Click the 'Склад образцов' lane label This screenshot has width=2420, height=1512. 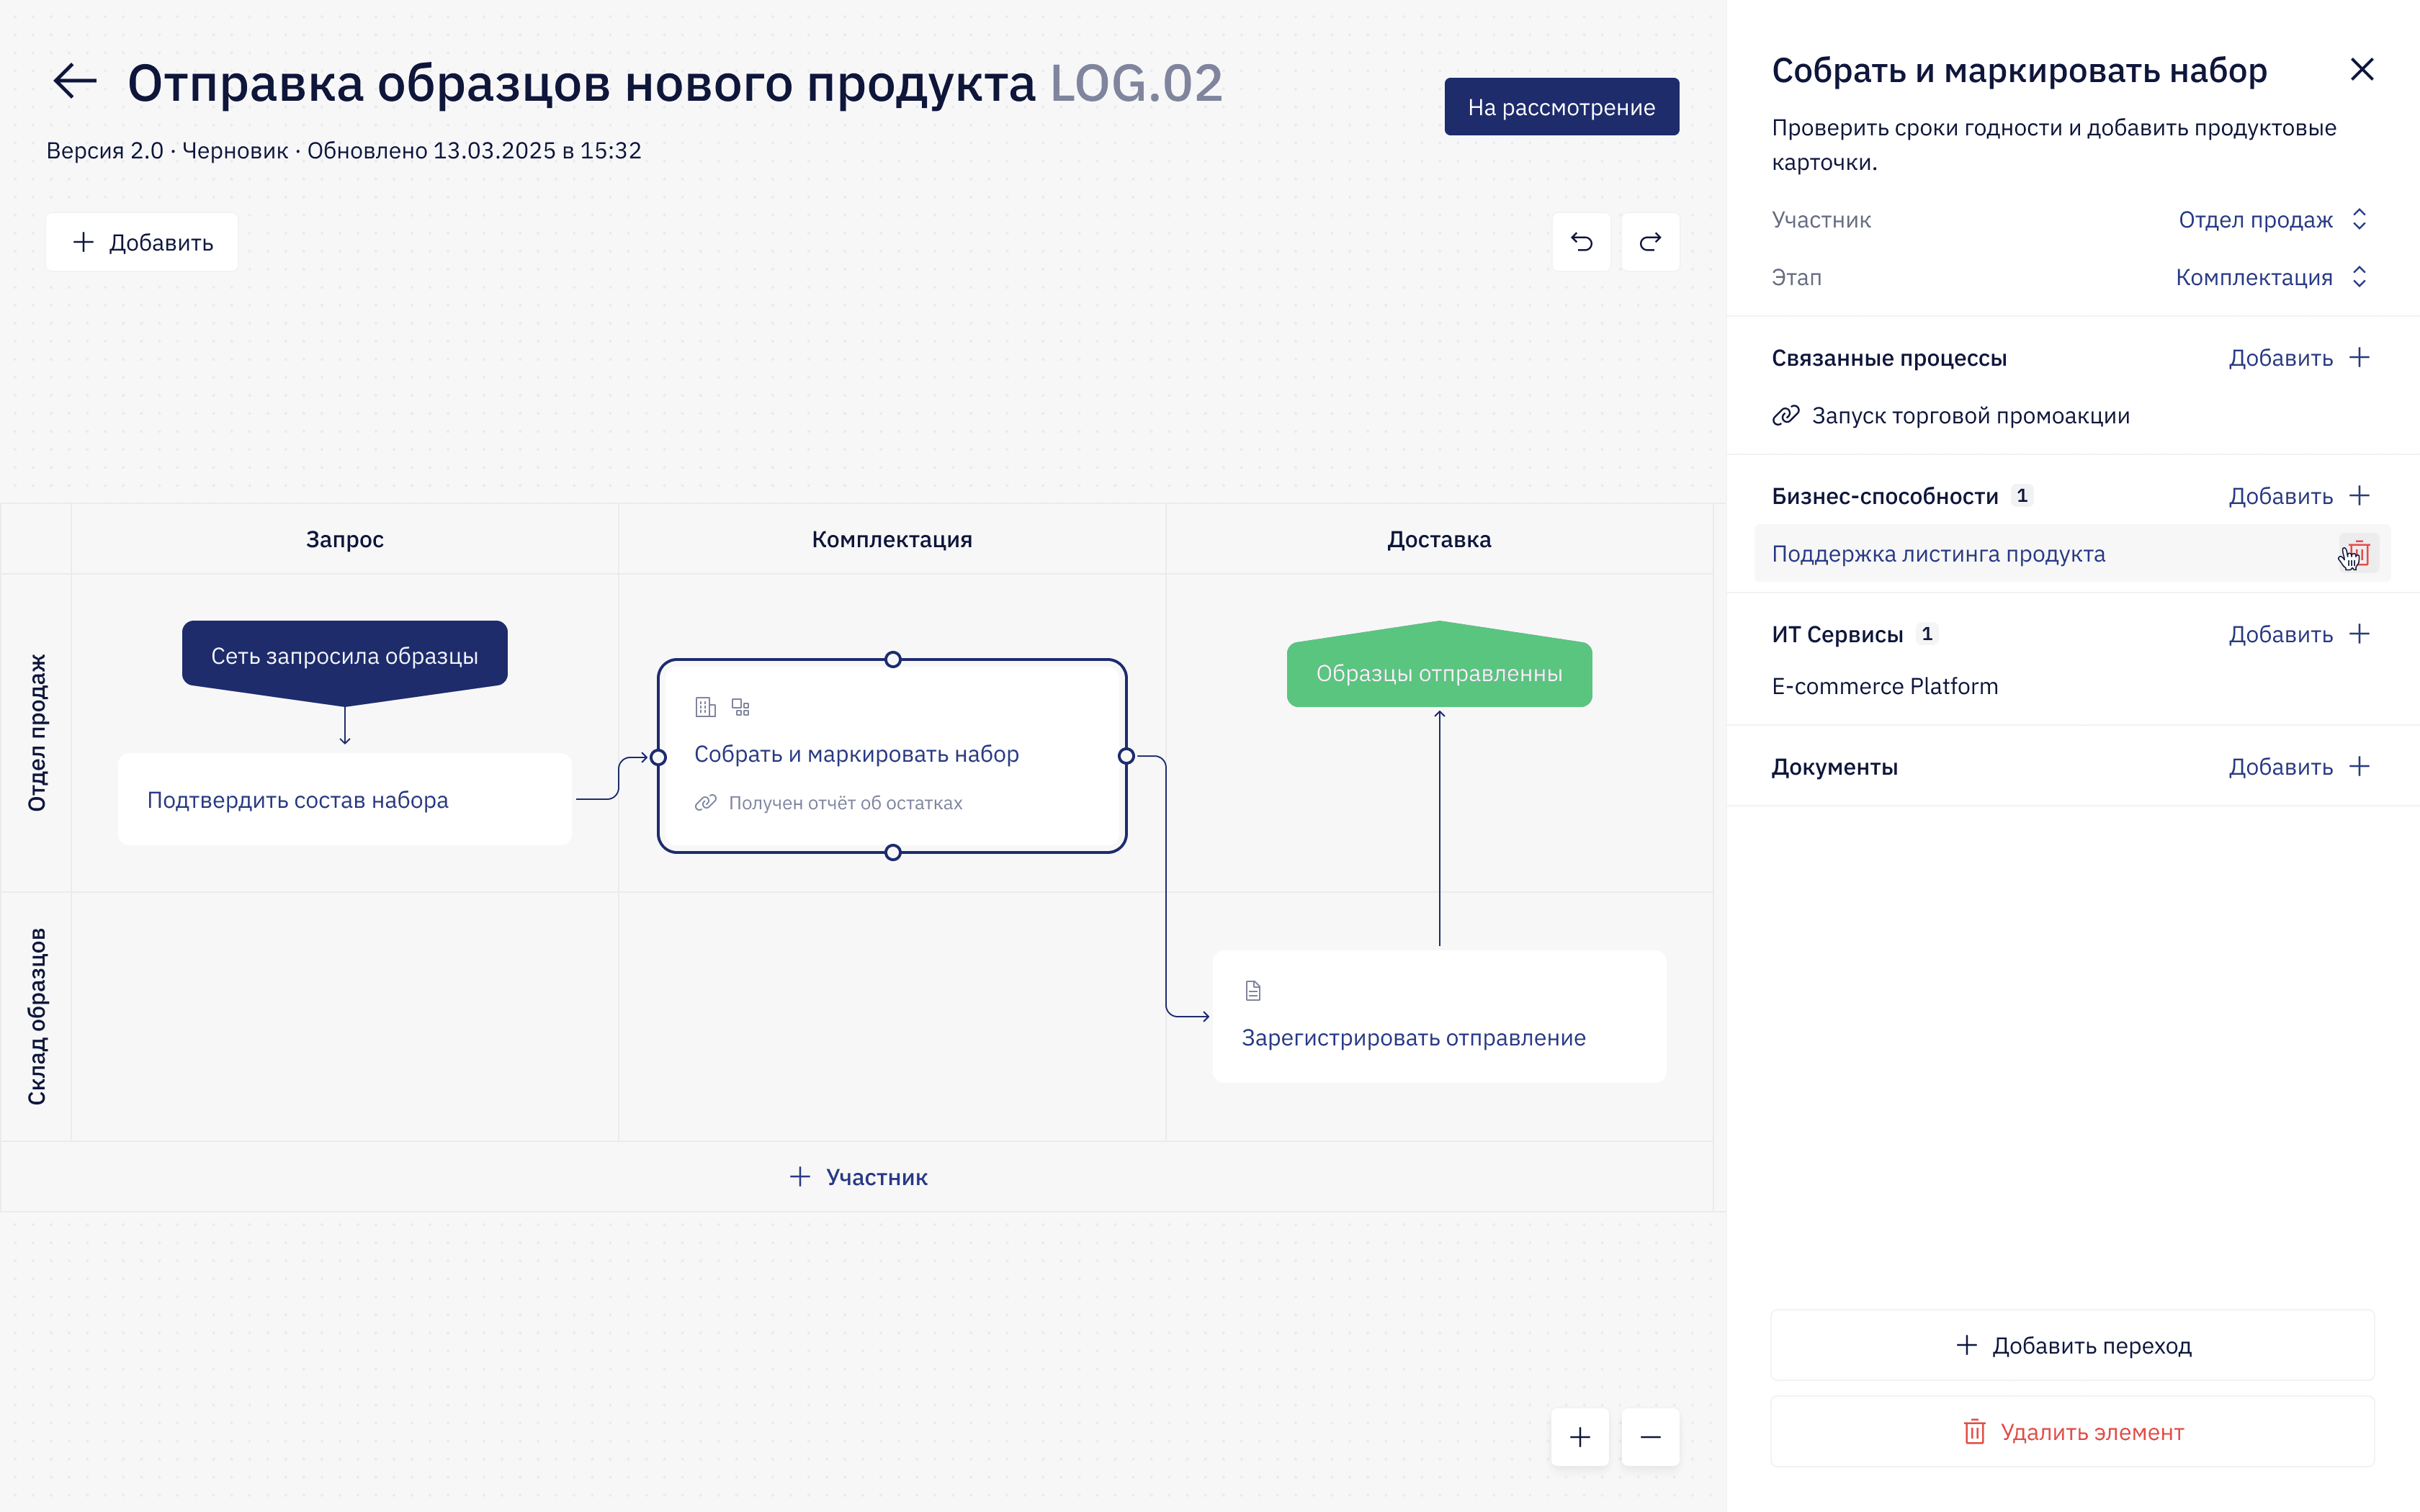36,1016
